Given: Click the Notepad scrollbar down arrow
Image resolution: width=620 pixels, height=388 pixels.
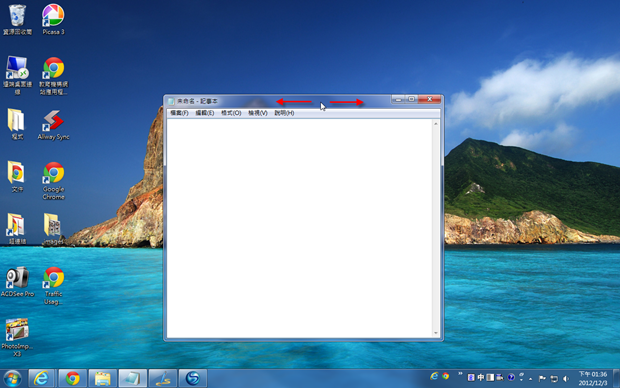Looking at the screenshot, I should coord(436,333).
